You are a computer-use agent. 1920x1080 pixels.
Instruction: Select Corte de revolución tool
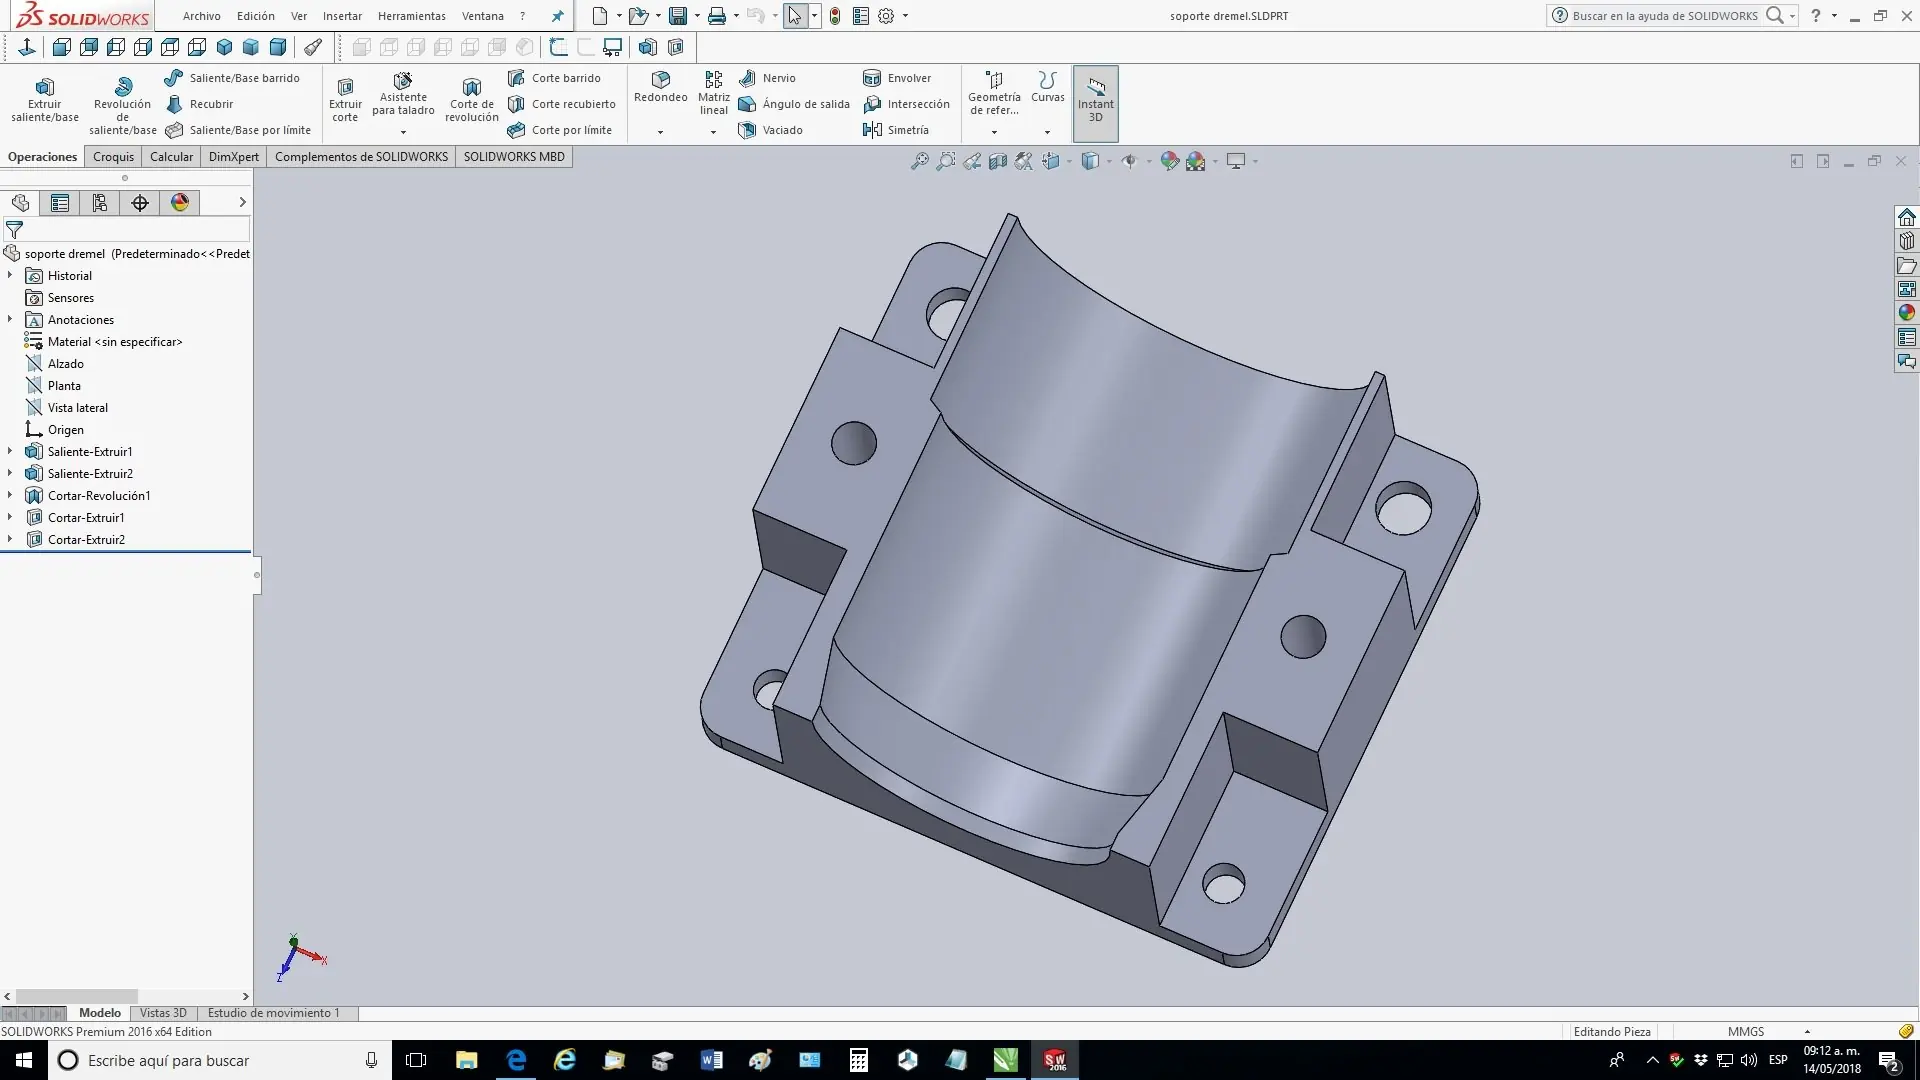(472, 100)
